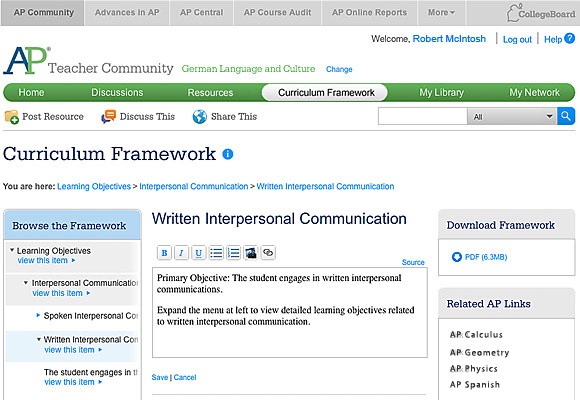
Task: Open the Home tab
Action: coord(31,93)
